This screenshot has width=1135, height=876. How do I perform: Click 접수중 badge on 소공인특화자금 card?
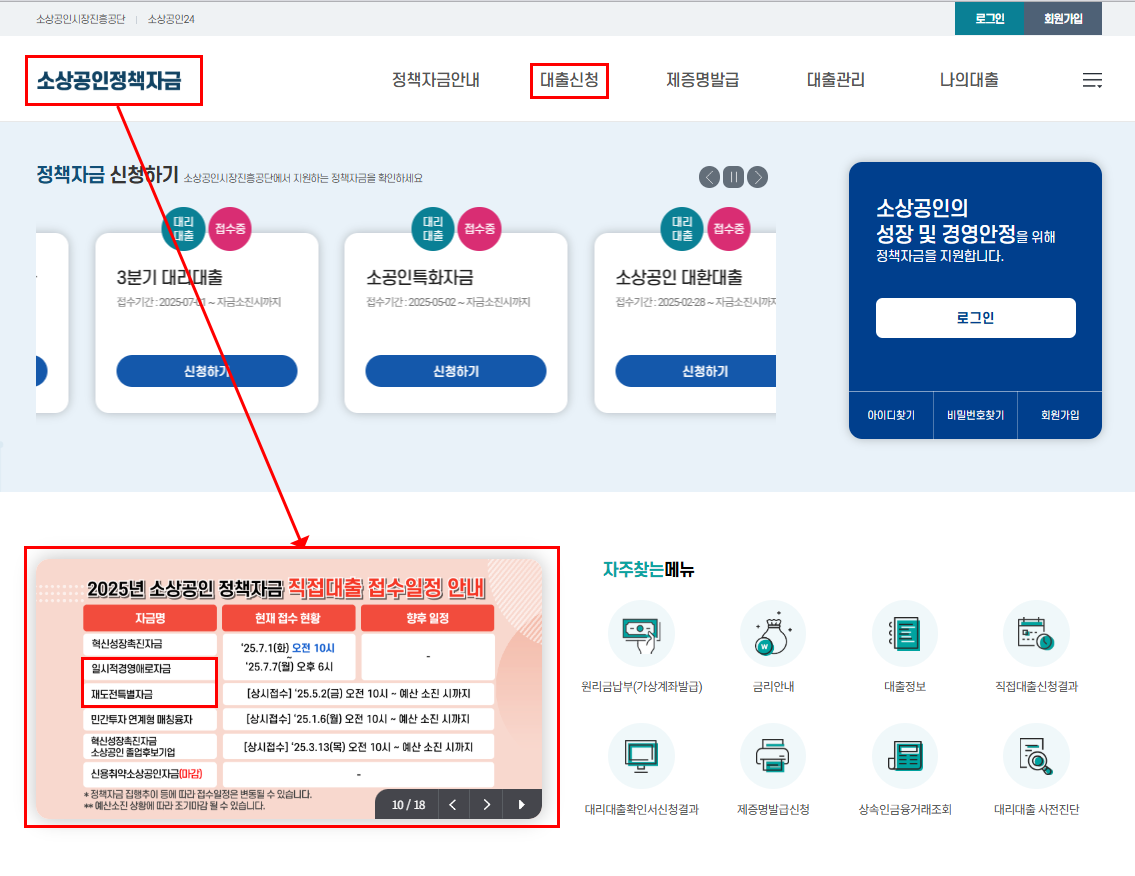click(479, 229)
